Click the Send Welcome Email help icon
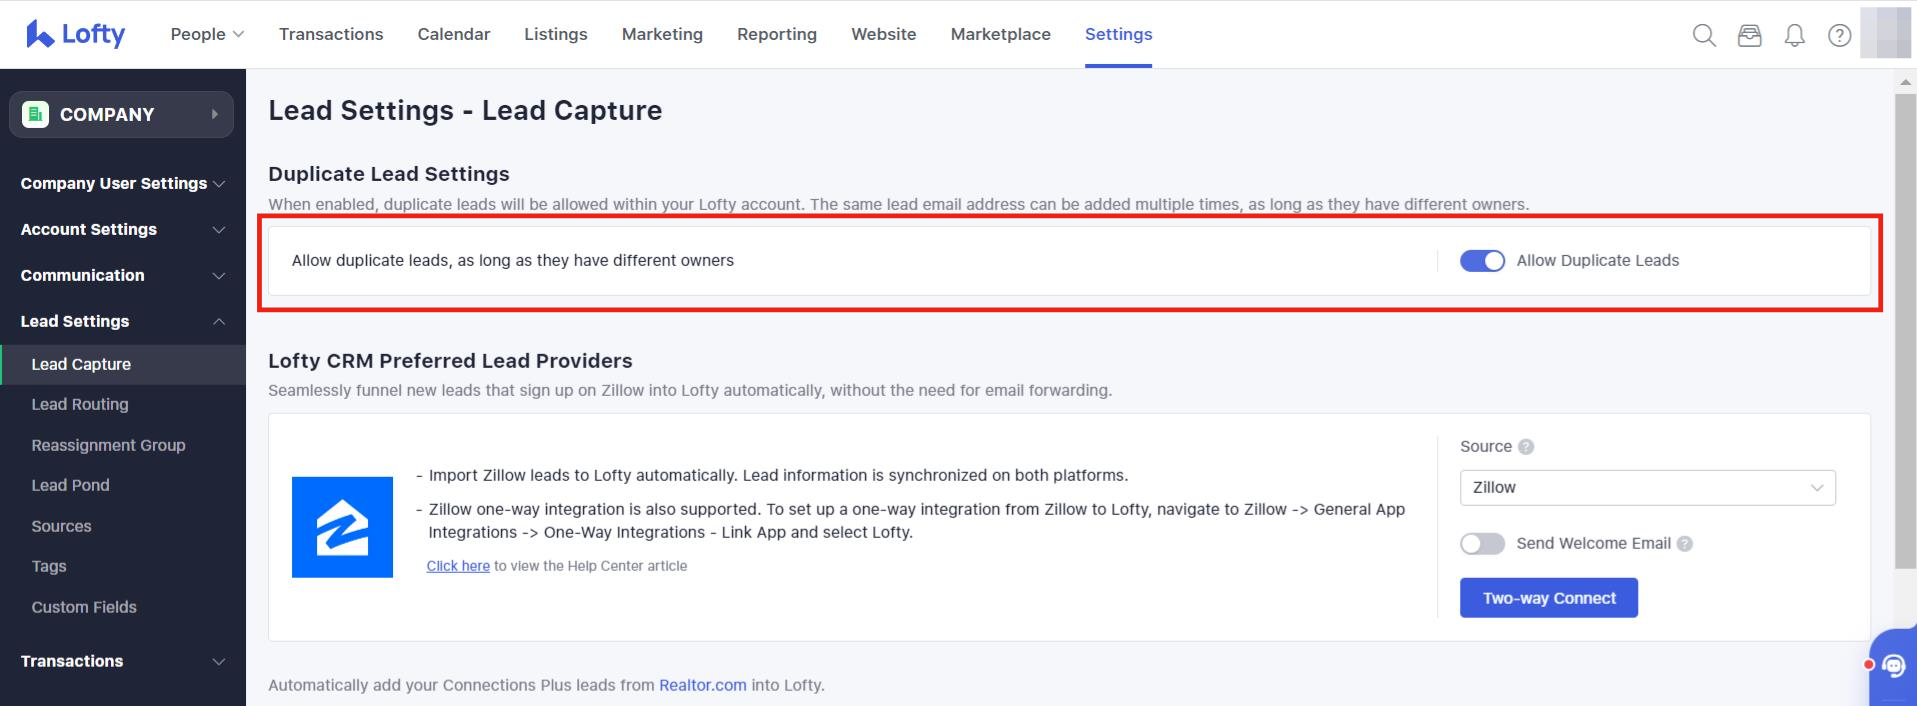This screenshot has width=1917, height=706. [x=1685, y=544]
